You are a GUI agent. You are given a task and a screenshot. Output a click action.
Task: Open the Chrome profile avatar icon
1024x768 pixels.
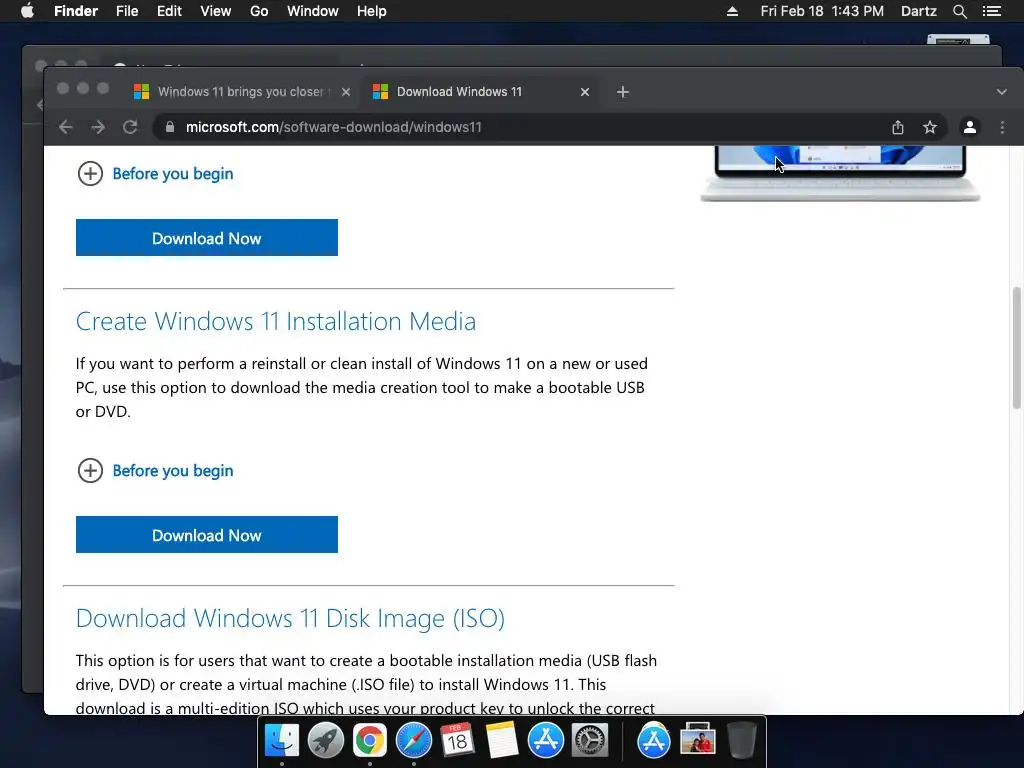click(x=970, y=127)
